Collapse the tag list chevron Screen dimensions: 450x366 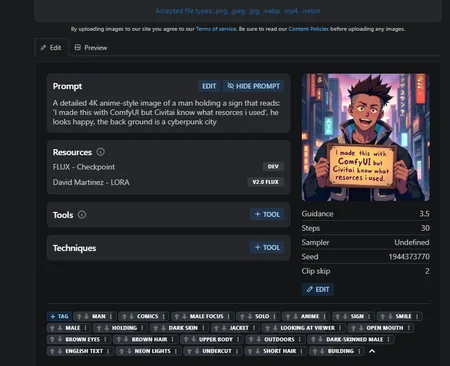pos(372,351)
